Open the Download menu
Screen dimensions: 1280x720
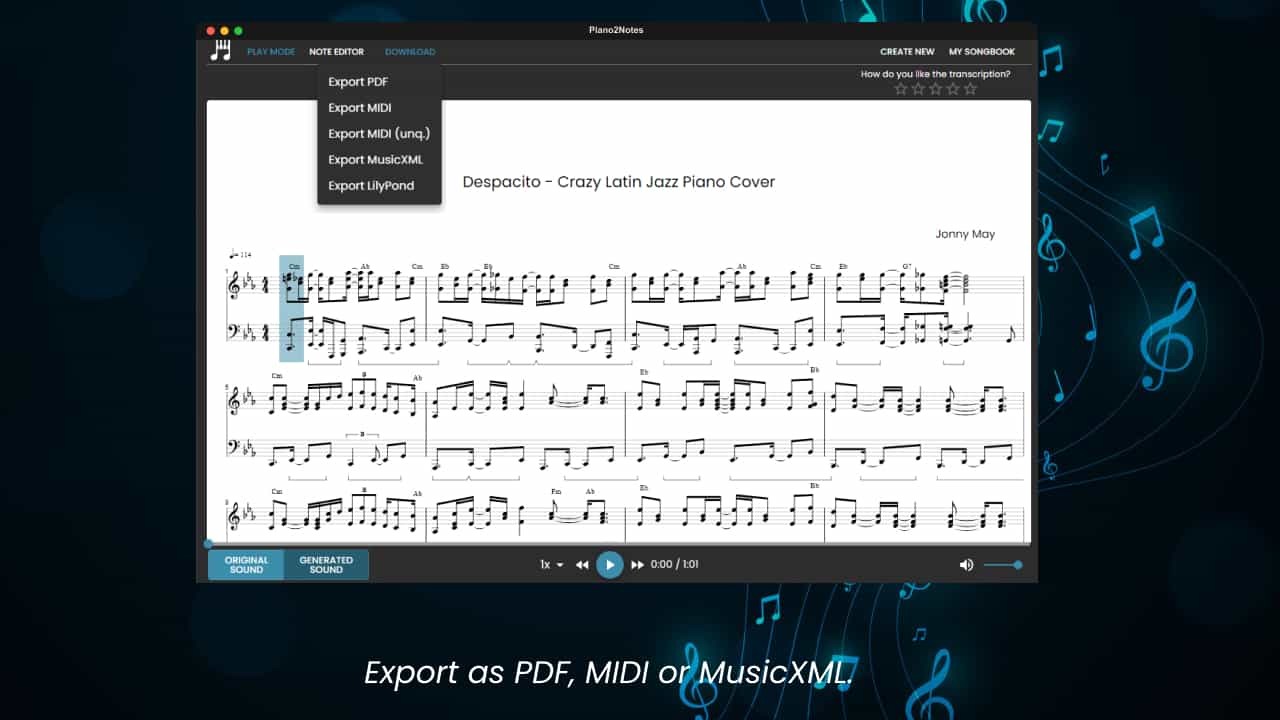[410, 51]
